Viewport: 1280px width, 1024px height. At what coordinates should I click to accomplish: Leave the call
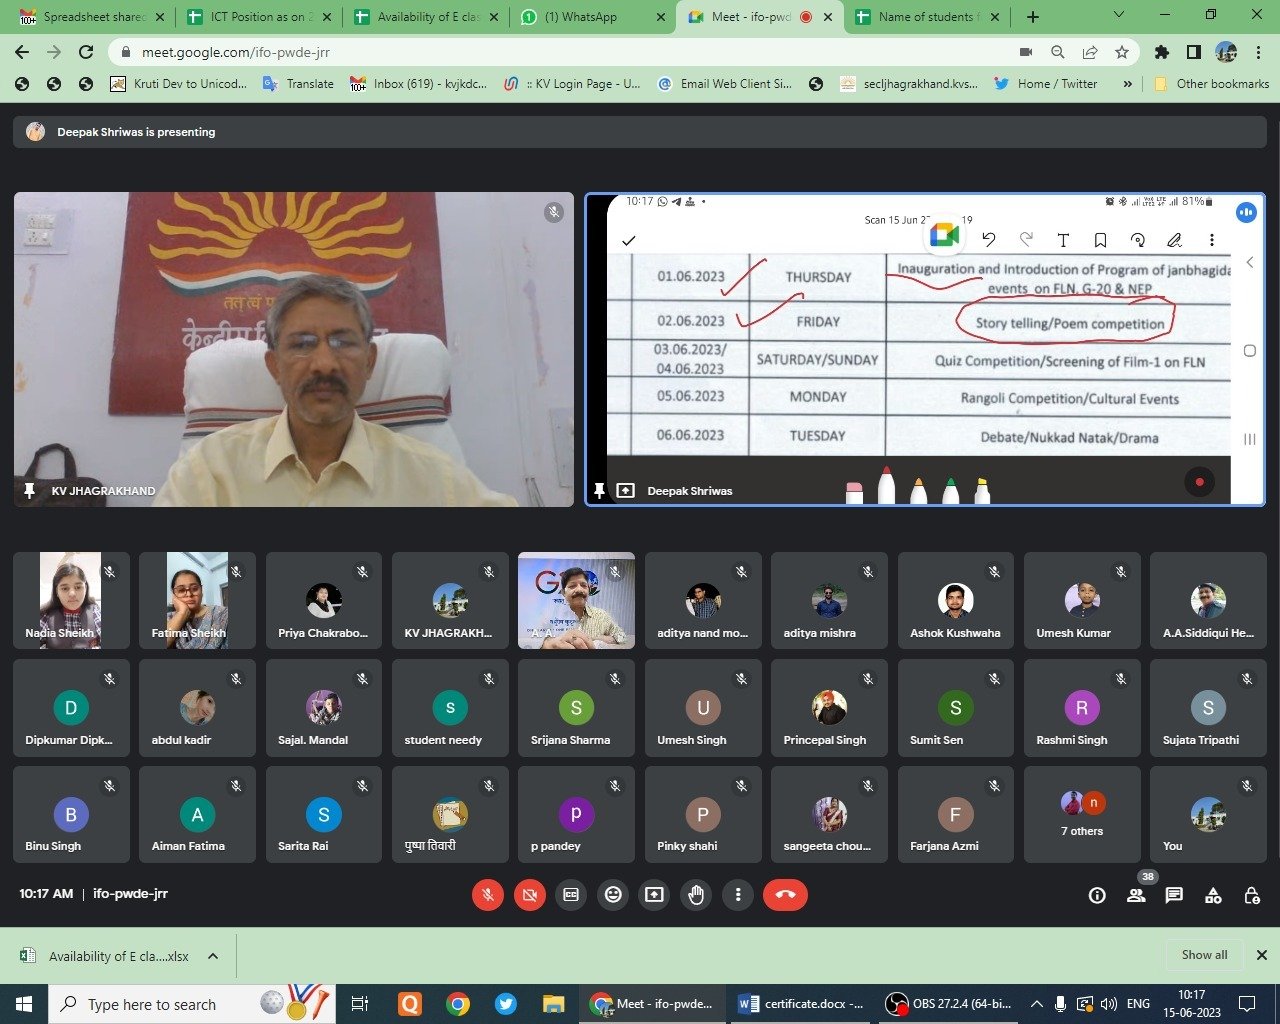pos(785,895)
